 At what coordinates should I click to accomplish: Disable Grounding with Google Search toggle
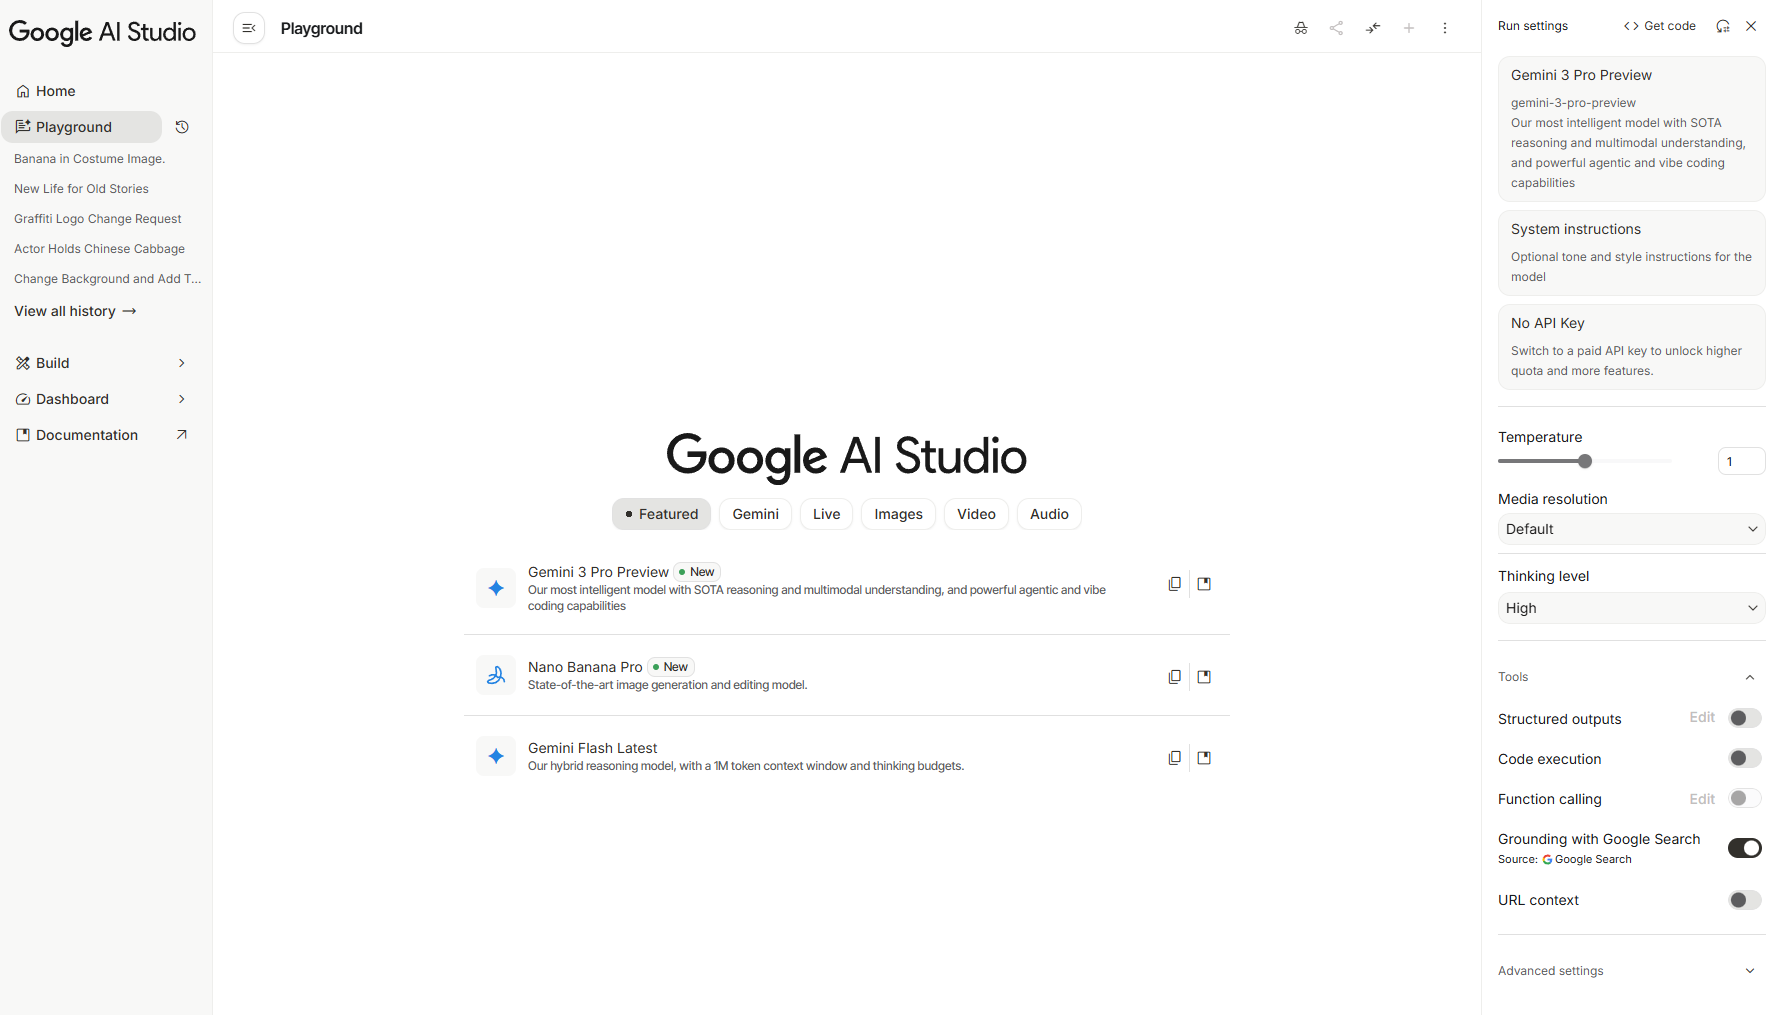1745,848
